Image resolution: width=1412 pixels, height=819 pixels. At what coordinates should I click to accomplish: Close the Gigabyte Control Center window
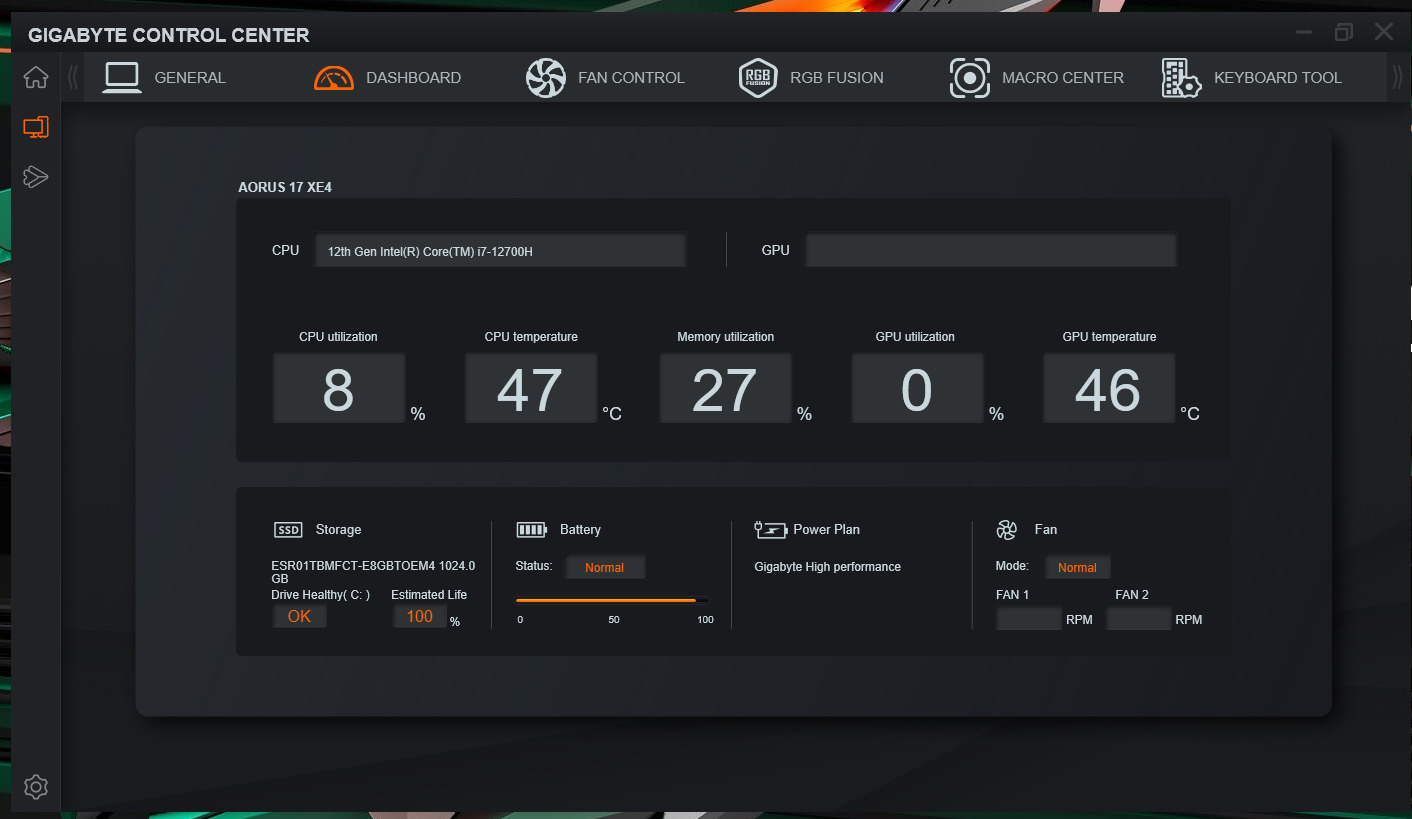point(1384,32)
